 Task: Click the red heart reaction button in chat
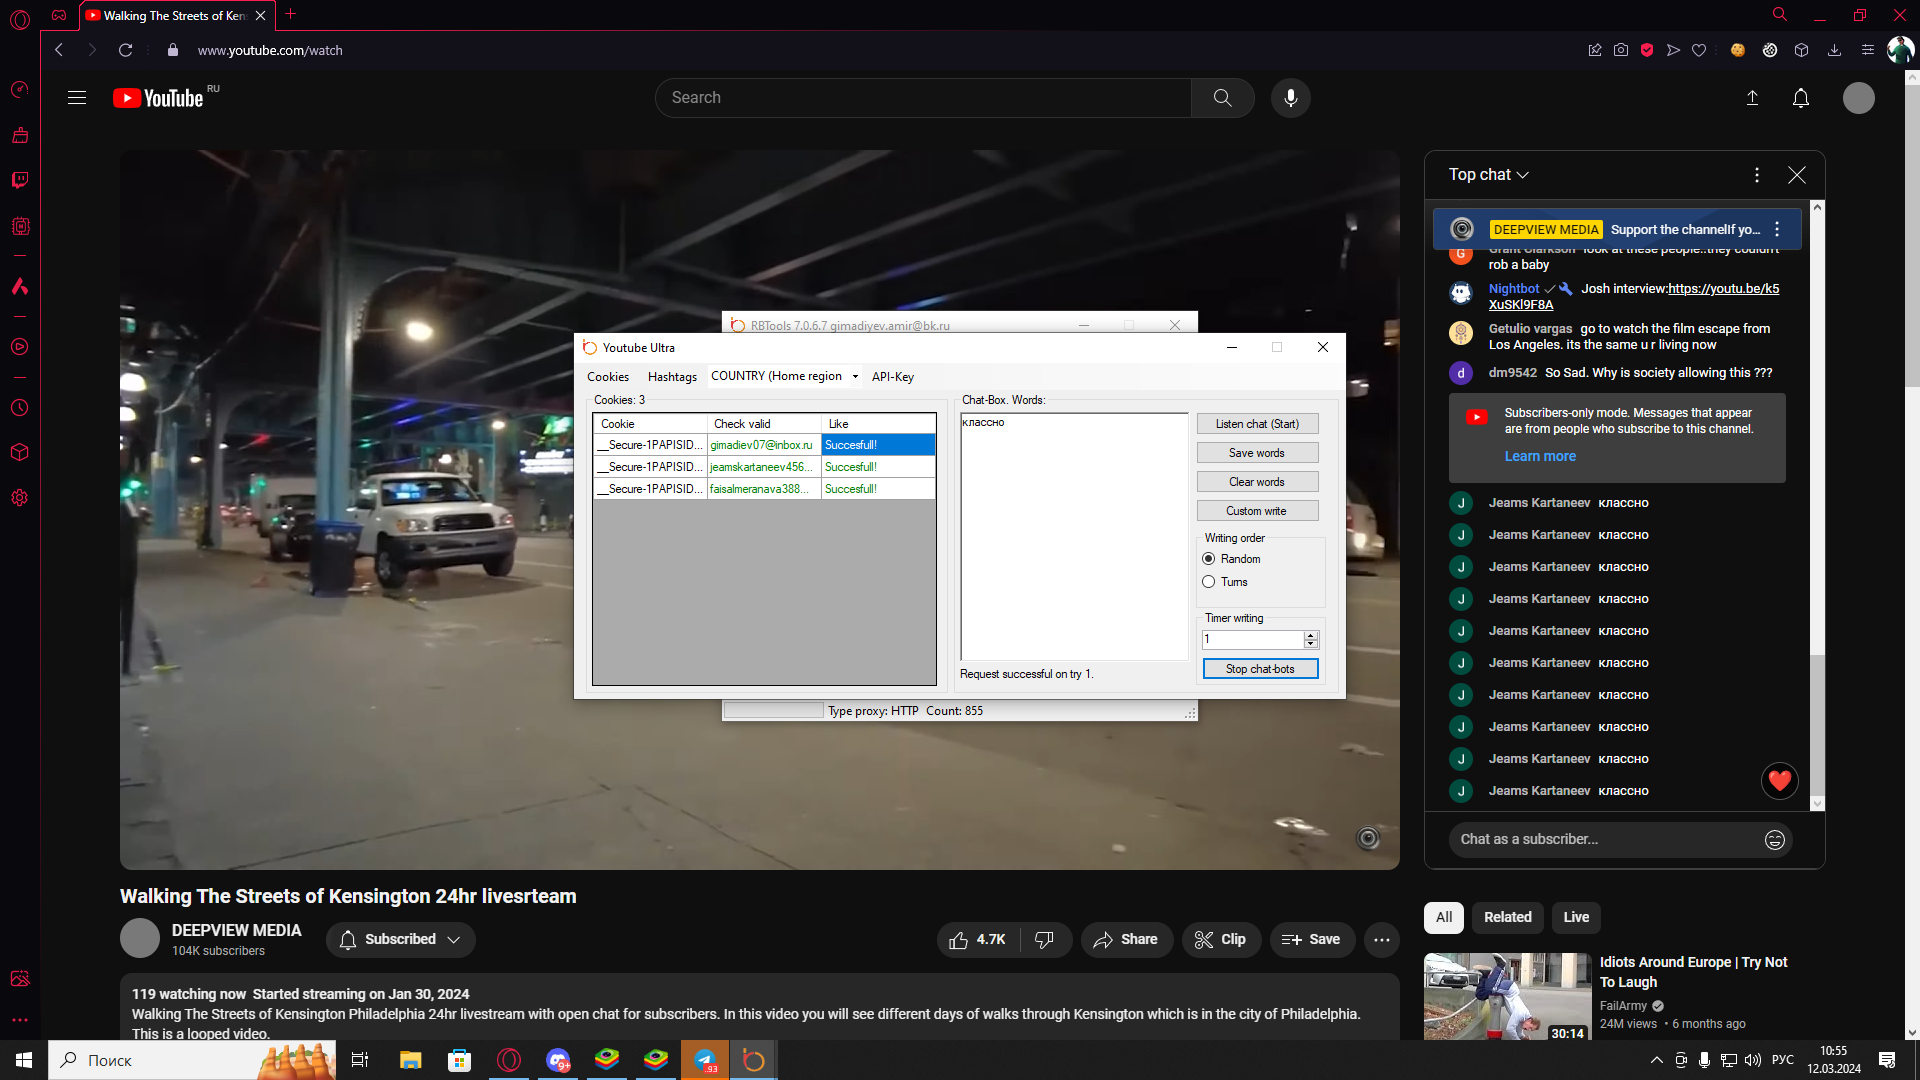[x=1779, y=781]
